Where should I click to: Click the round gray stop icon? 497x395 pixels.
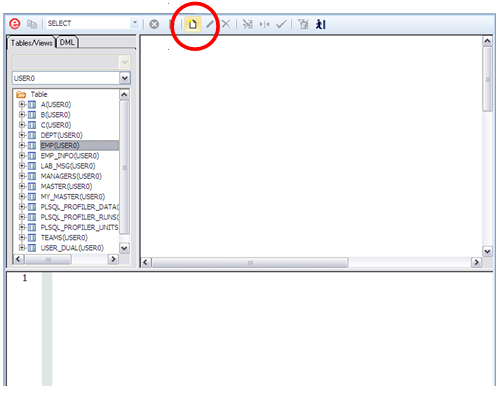tap(154, 24)
